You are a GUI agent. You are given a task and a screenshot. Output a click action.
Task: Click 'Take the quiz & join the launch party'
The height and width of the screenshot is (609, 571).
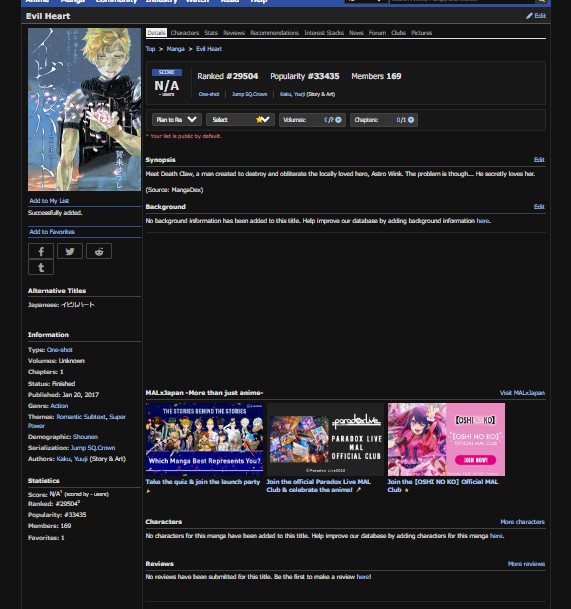[x=202, y=482]
